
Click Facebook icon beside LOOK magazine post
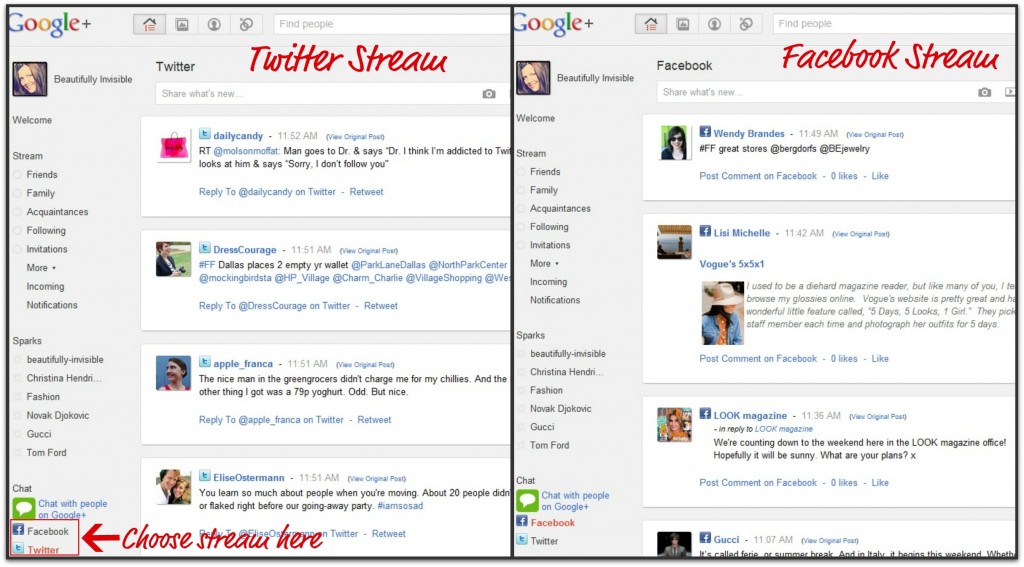[705, 414]
